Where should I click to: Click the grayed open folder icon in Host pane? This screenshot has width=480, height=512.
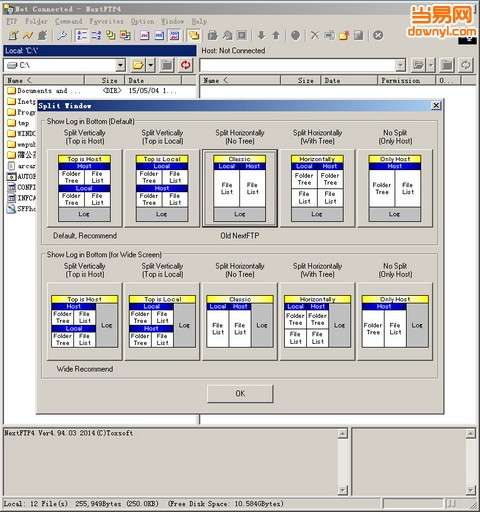(x=418, y=65)
